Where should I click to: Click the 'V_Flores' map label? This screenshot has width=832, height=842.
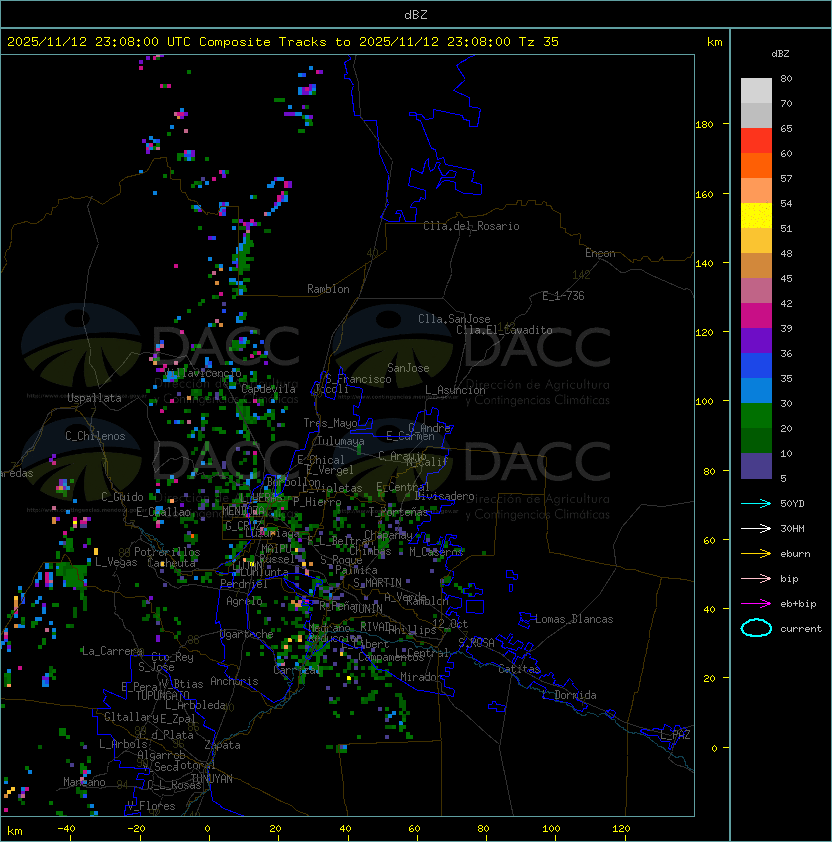coord(151,806)
